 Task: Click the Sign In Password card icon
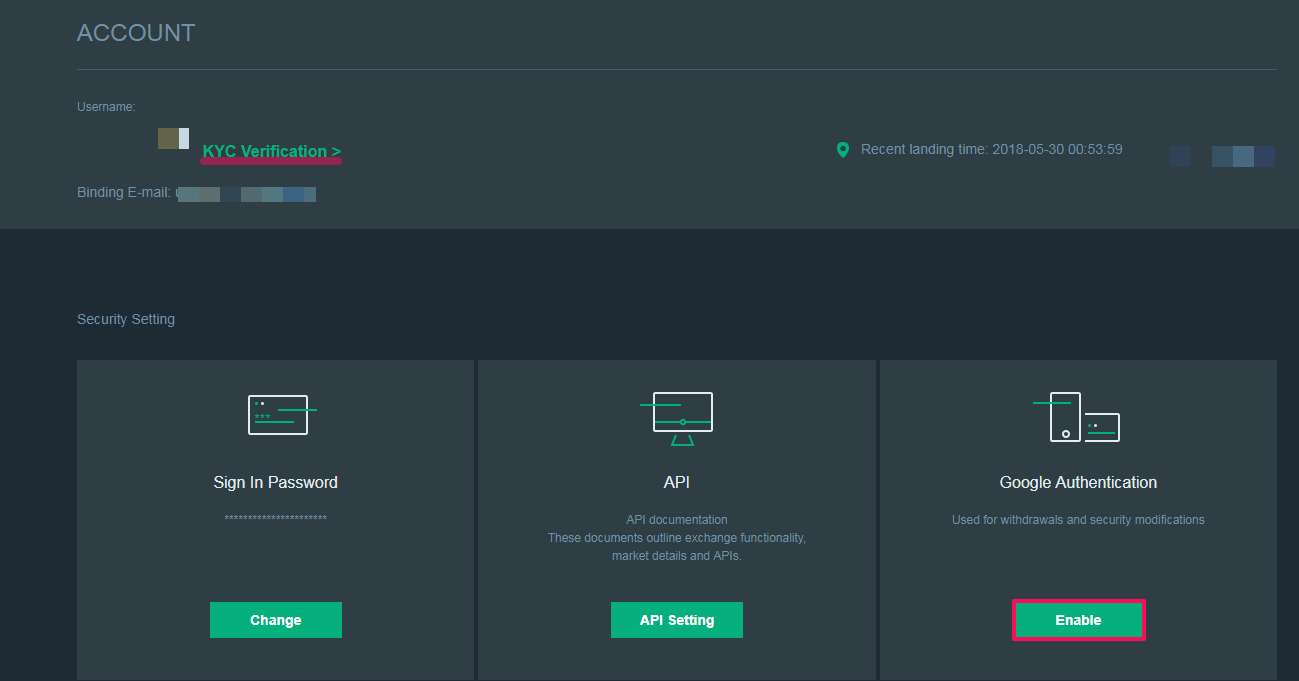(x=279, y=415)
